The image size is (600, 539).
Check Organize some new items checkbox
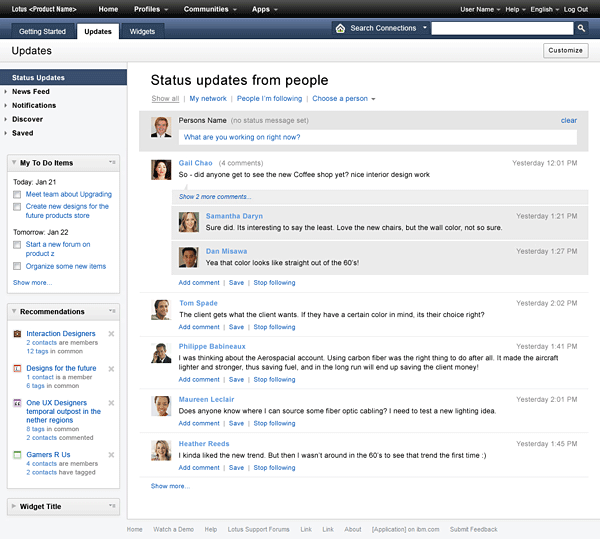(17, 266)
